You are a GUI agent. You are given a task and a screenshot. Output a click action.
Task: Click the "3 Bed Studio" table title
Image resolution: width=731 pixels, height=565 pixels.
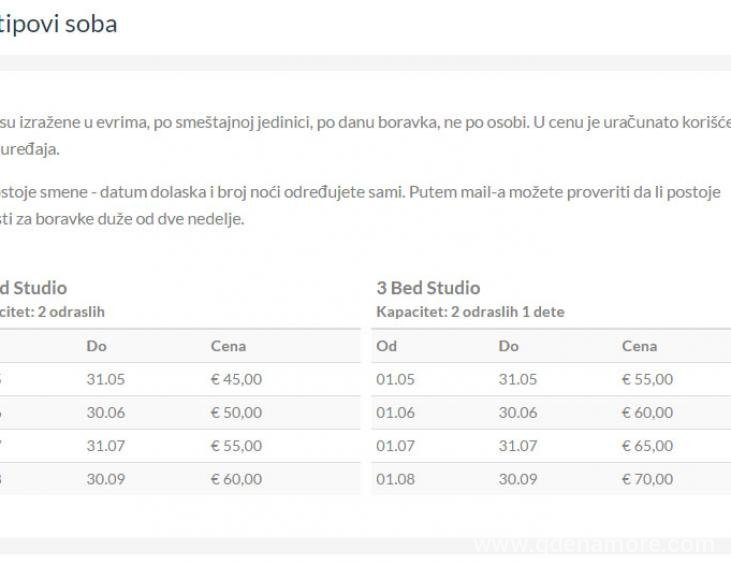click(x=428, y=288)
